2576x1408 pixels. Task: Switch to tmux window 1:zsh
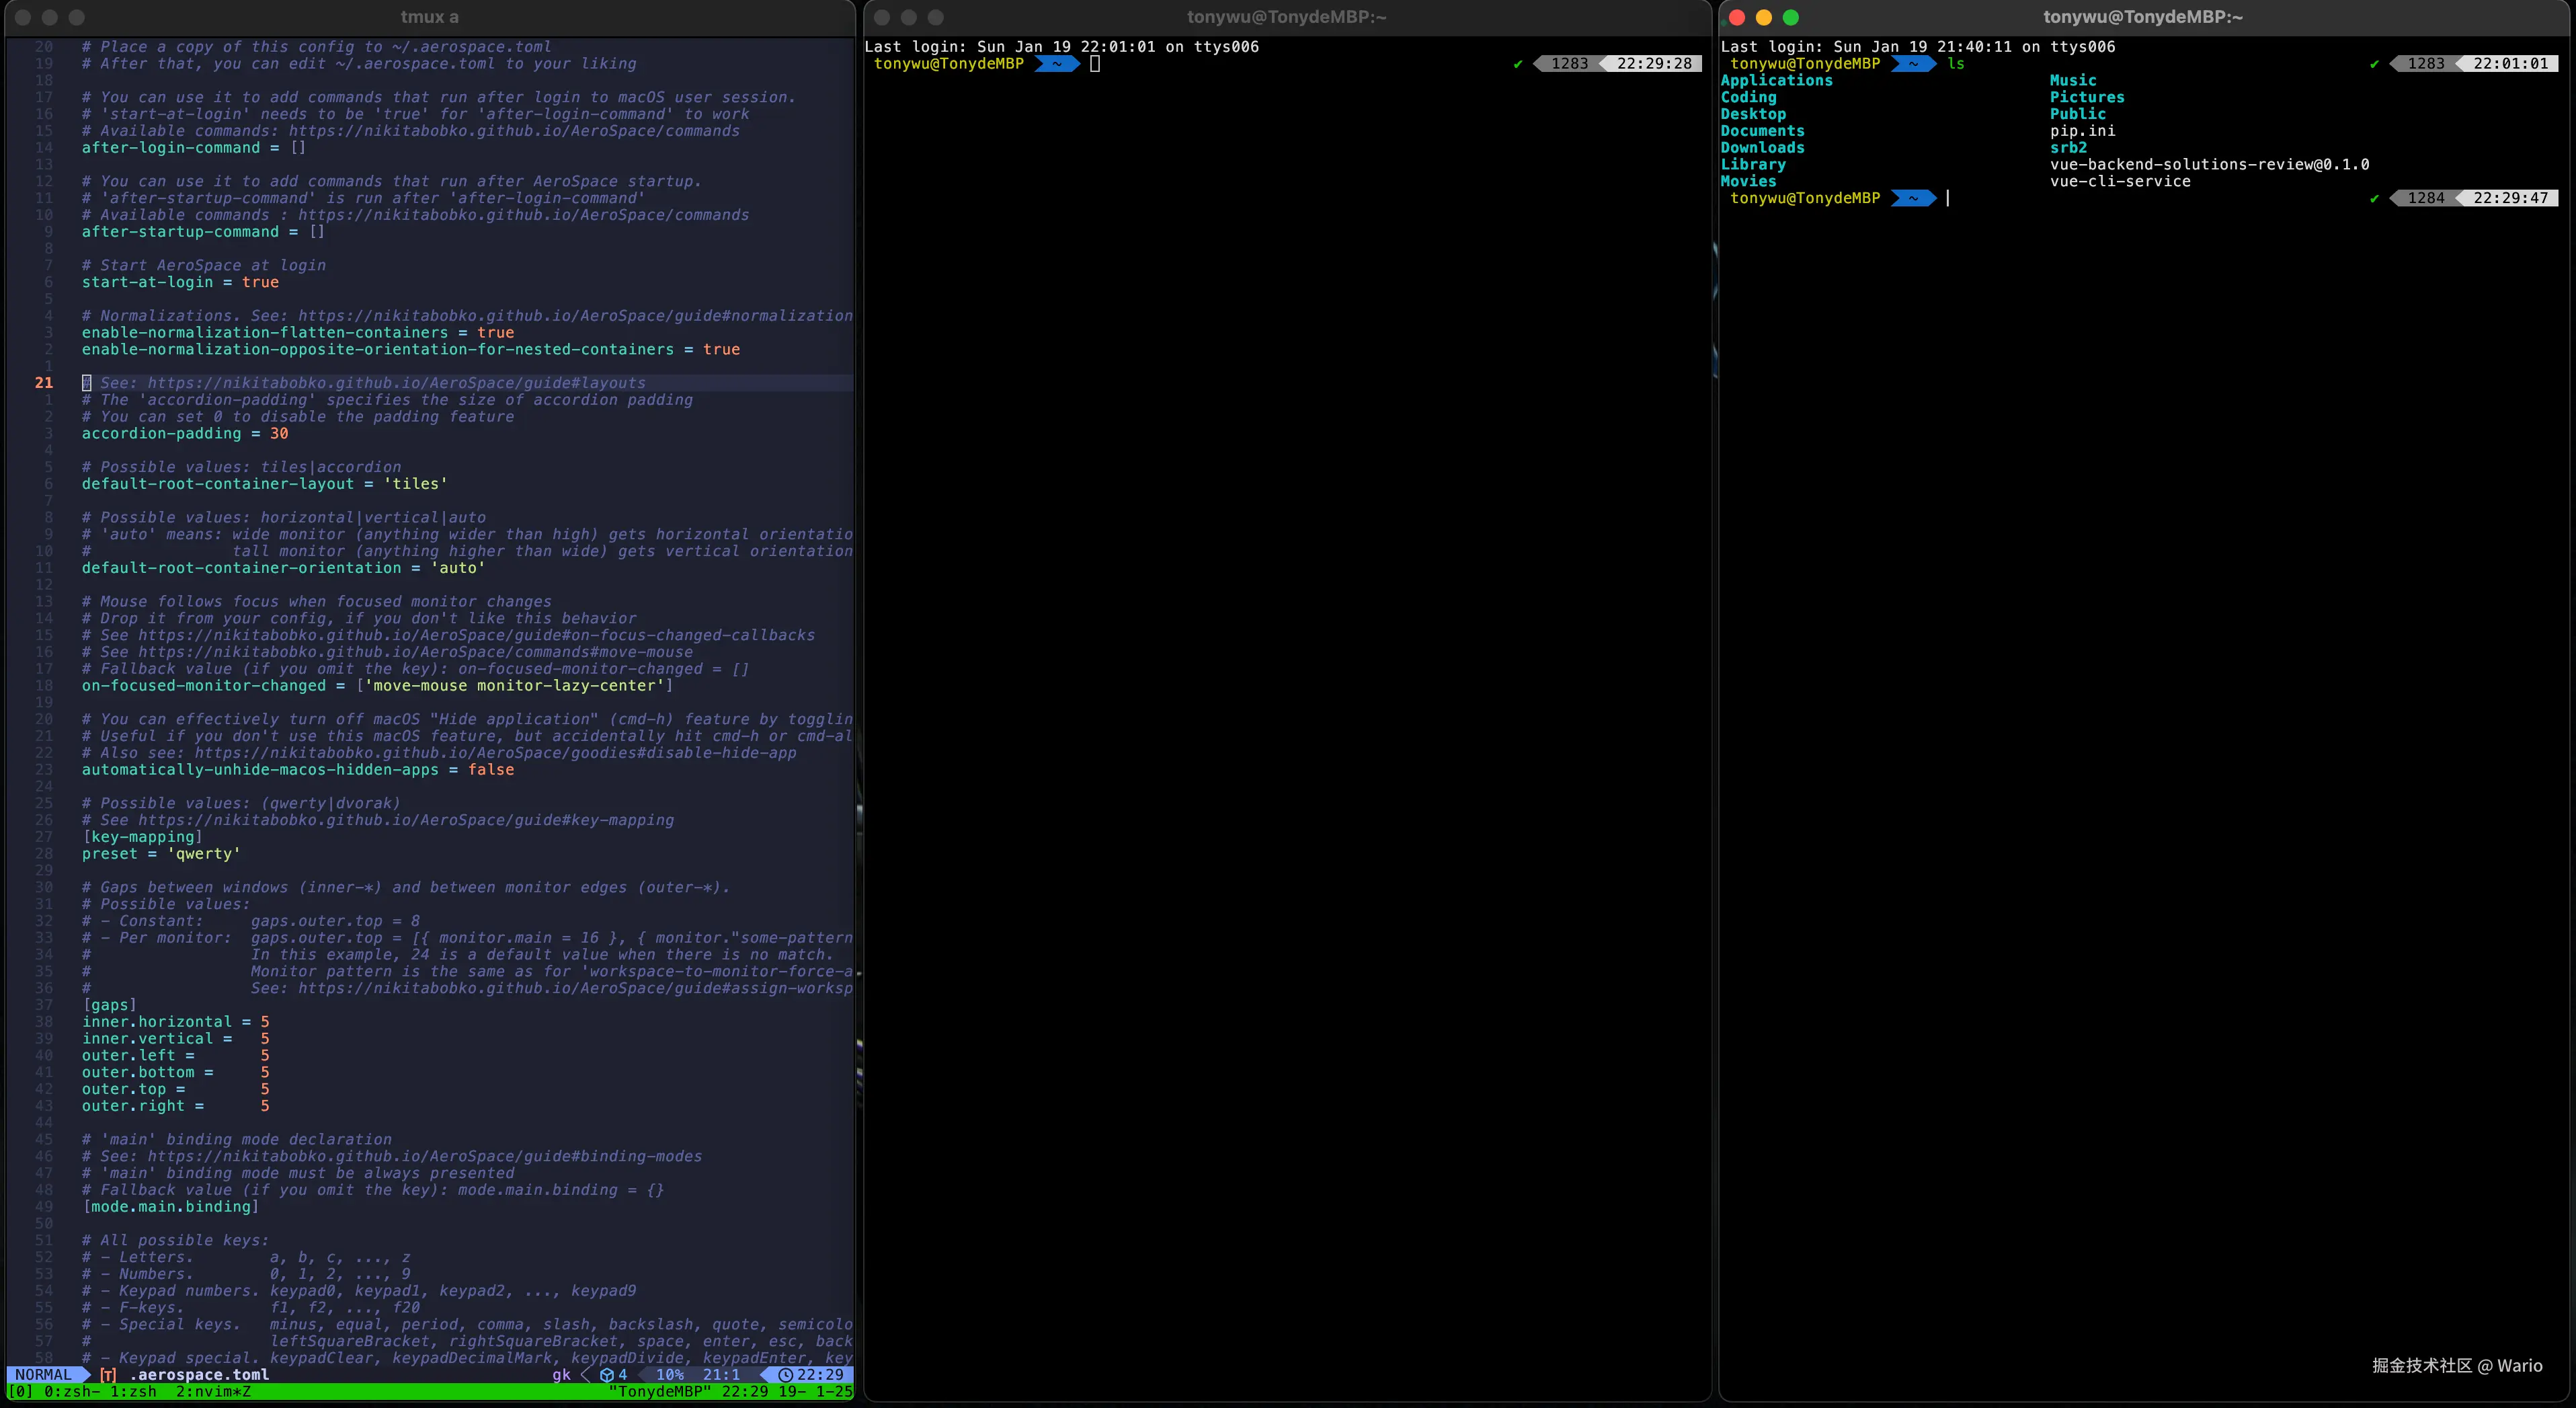click(133, 1392)
